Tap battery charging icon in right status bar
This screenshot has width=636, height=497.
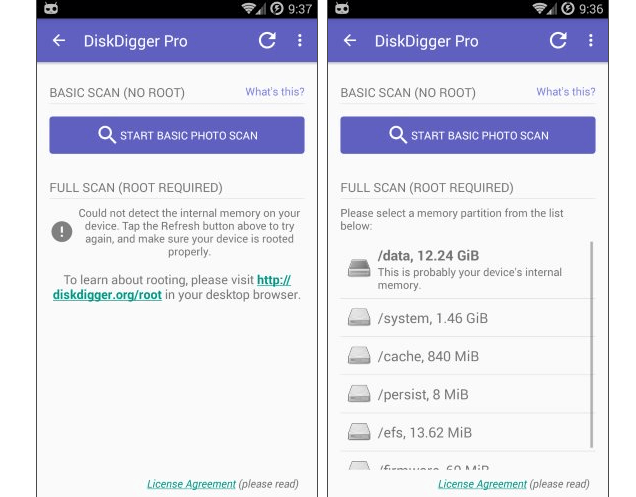pos(568,8)
